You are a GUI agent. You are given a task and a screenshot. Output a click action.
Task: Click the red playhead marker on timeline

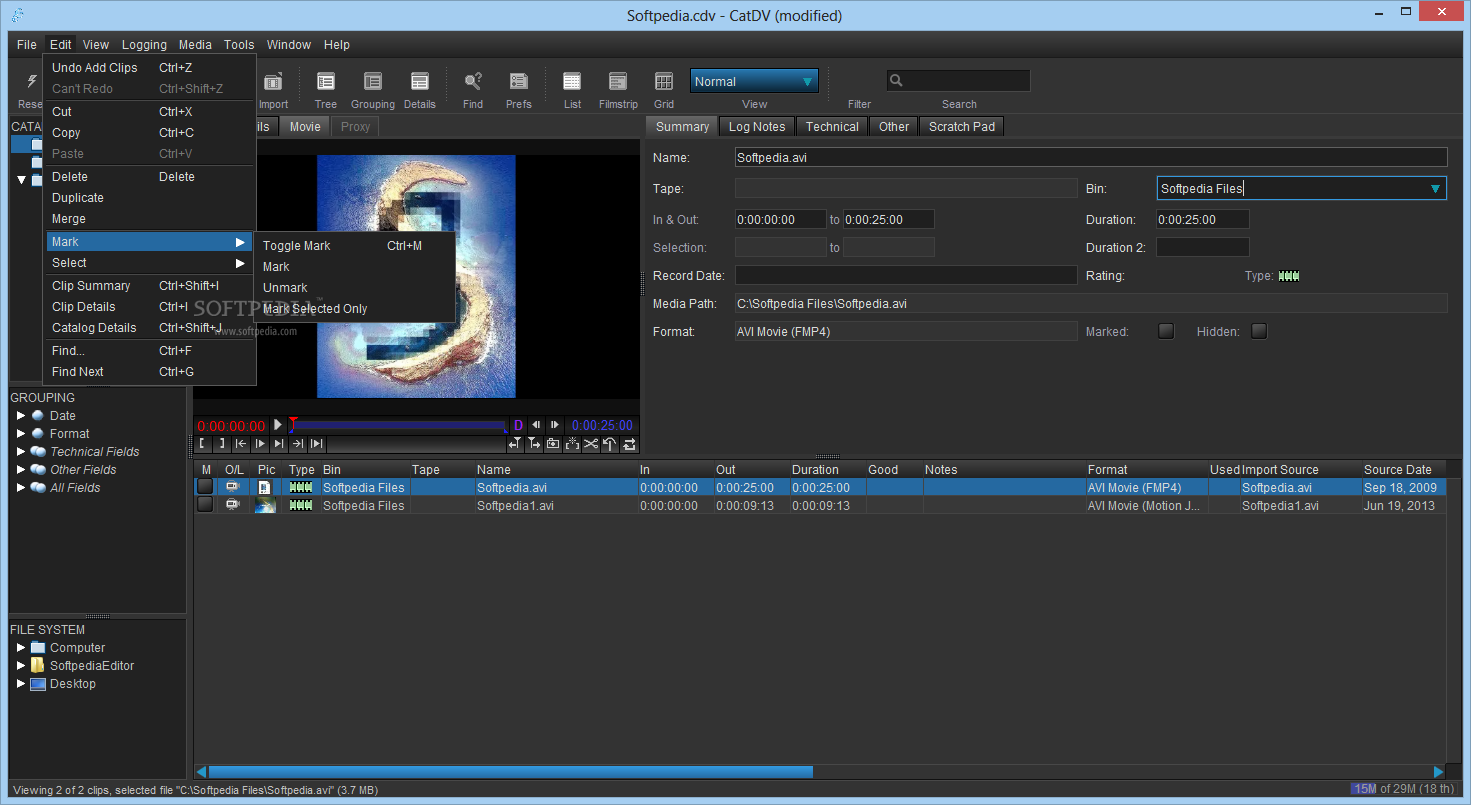click(x=293, y=421)
